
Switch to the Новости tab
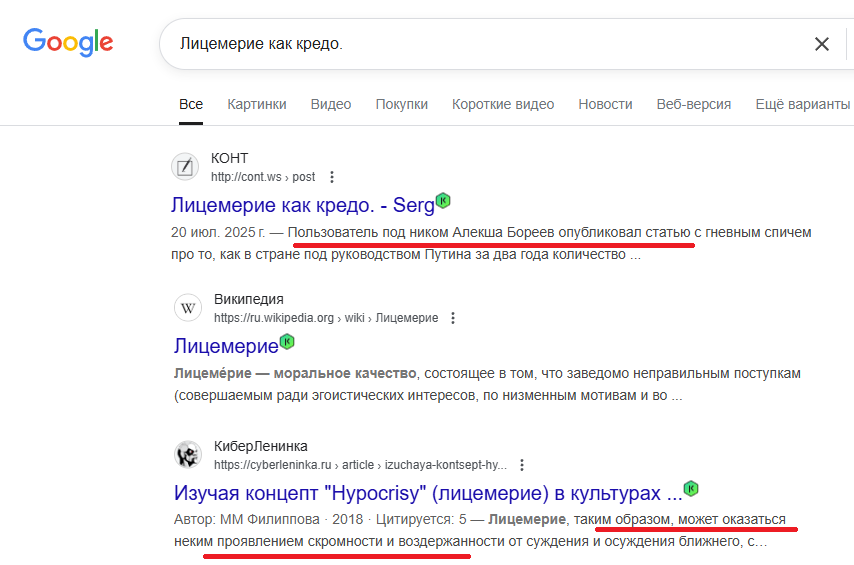(x=605, y=104)
